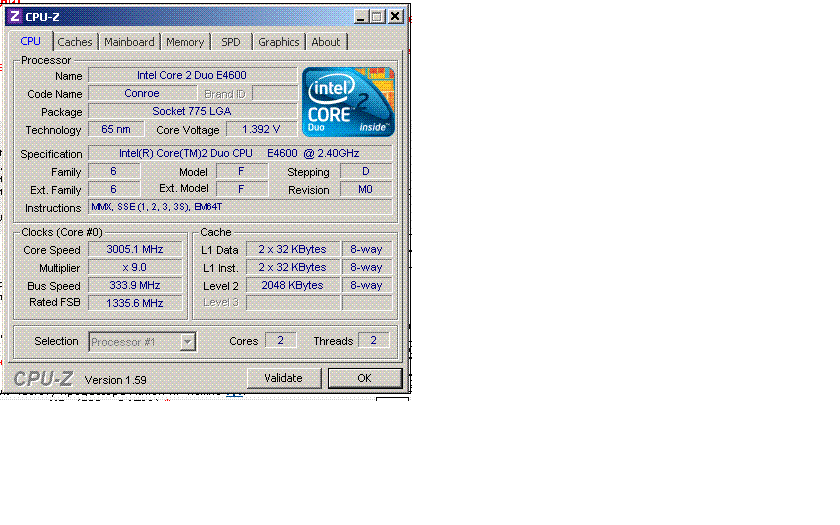This screenshot has width=840, height=525.
Task: Expand the Processor #1 selection dropdown
Action: point(187,342)
